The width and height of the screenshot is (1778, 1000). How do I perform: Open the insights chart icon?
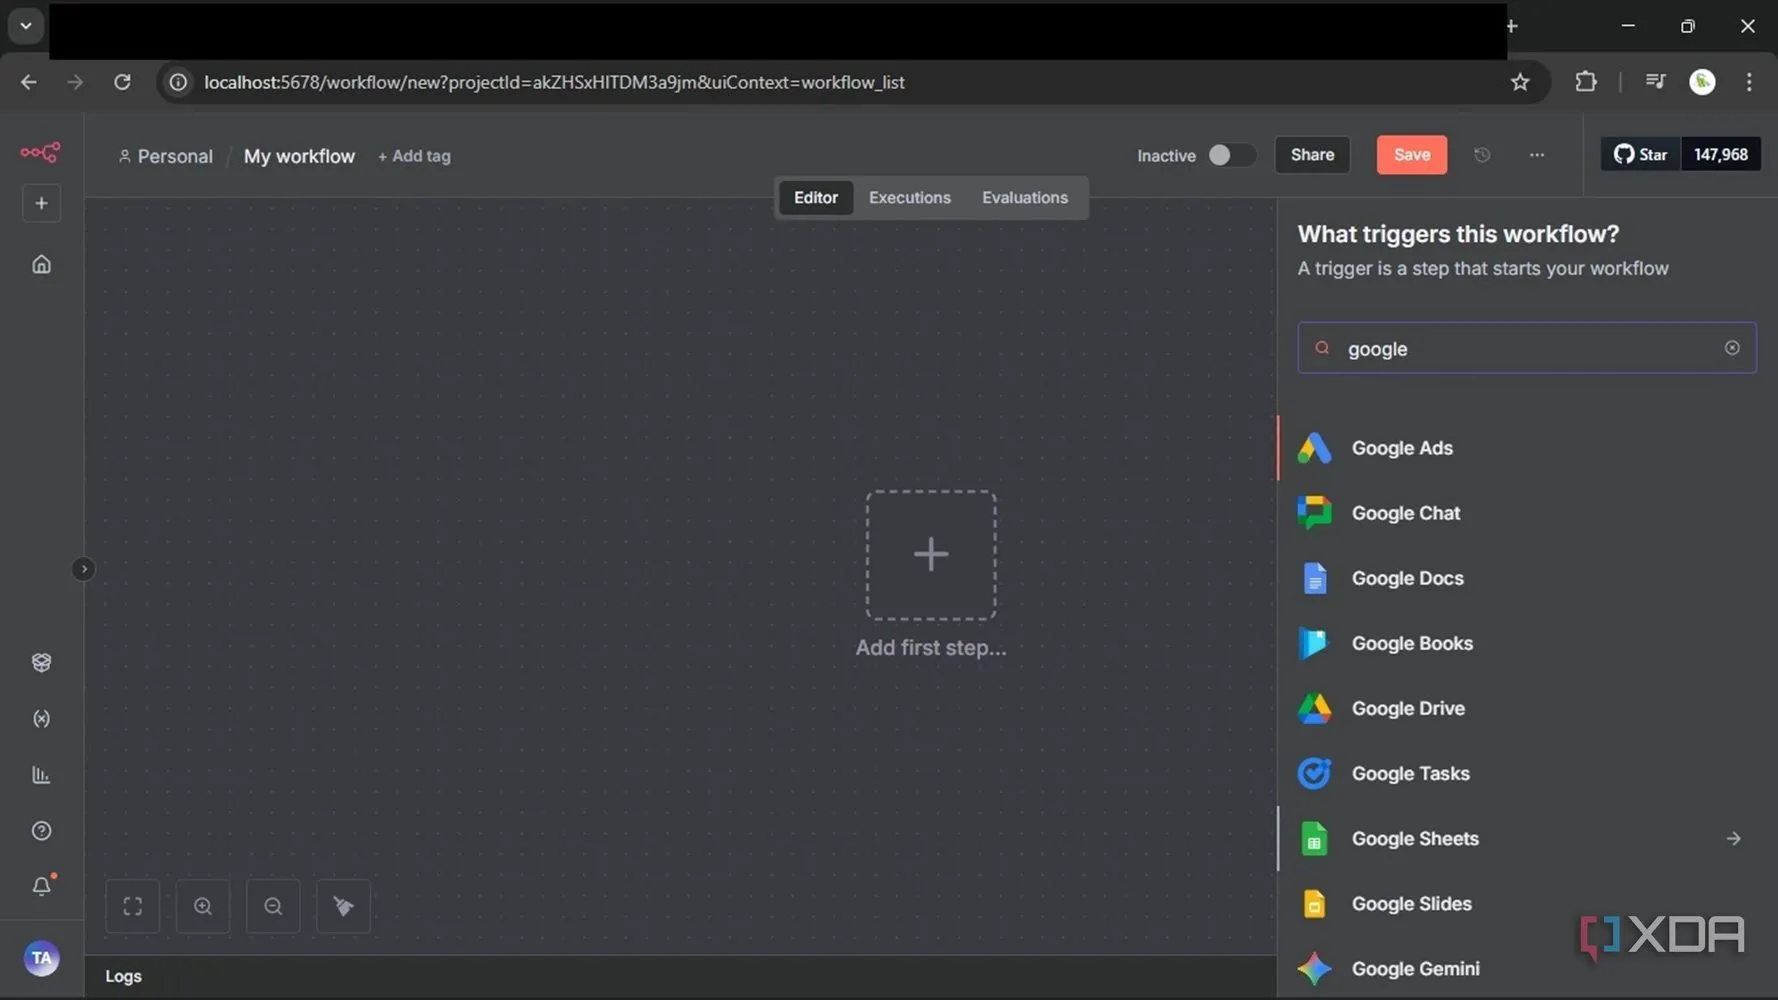pos(41,775)
